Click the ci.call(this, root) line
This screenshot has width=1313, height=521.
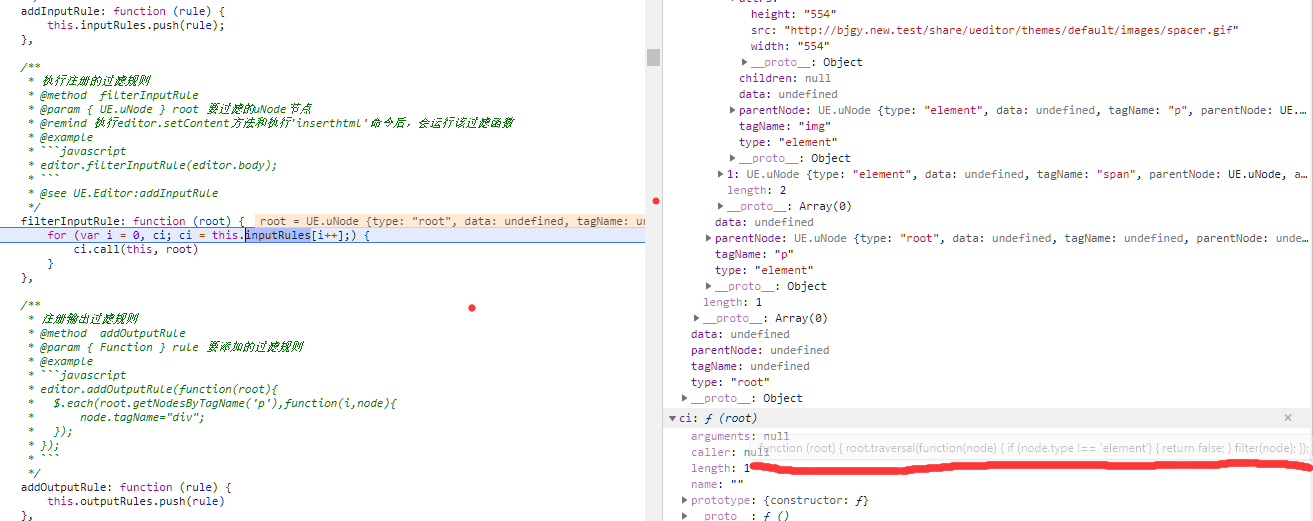(x=136, y=249)
